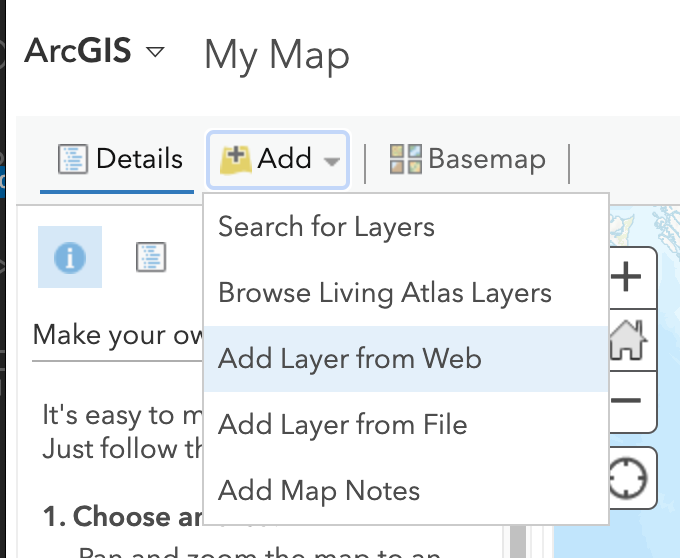This screenshot has width=680, height=558.
Task: Open the Details panel button
Action: click(x=120, y=159)
